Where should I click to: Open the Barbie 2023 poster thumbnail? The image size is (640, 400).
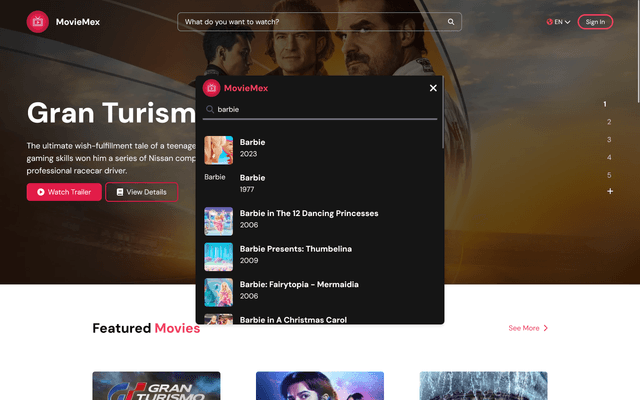point(218,150)
